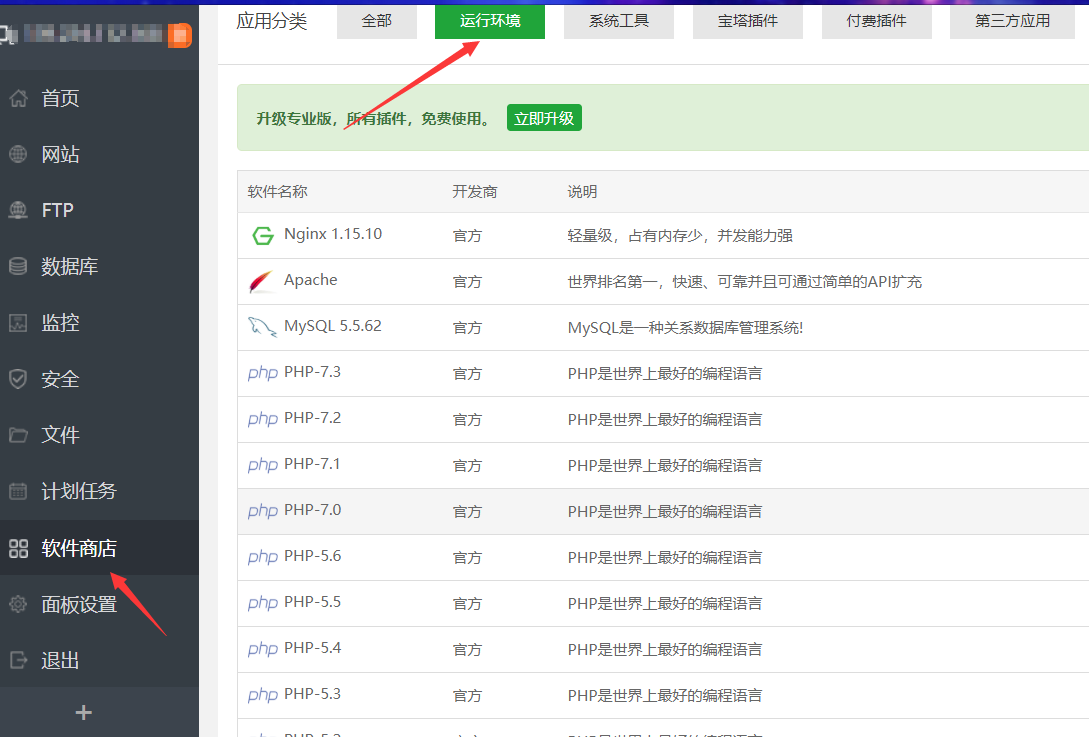The height and width of the screenshot is (737, 1089).
Task: Click the 说明 column header
Action: (x=582, y=192)
